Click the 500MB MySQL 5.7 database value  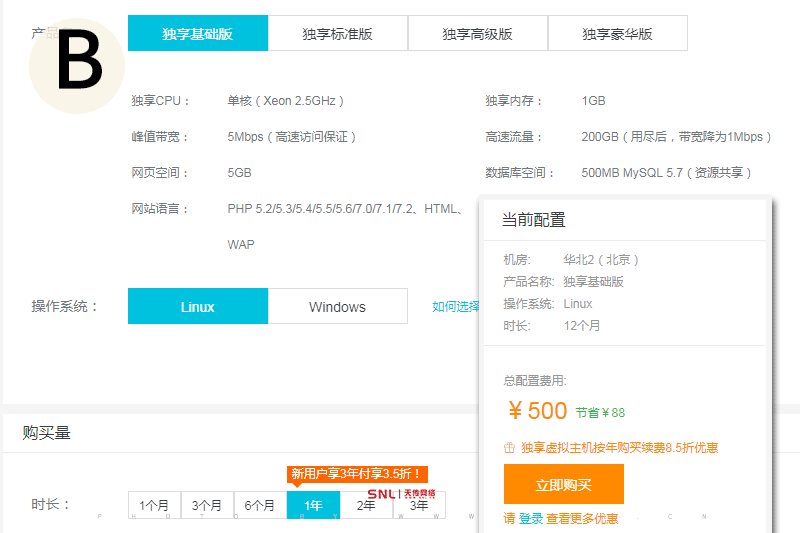(x=666, y=172)
